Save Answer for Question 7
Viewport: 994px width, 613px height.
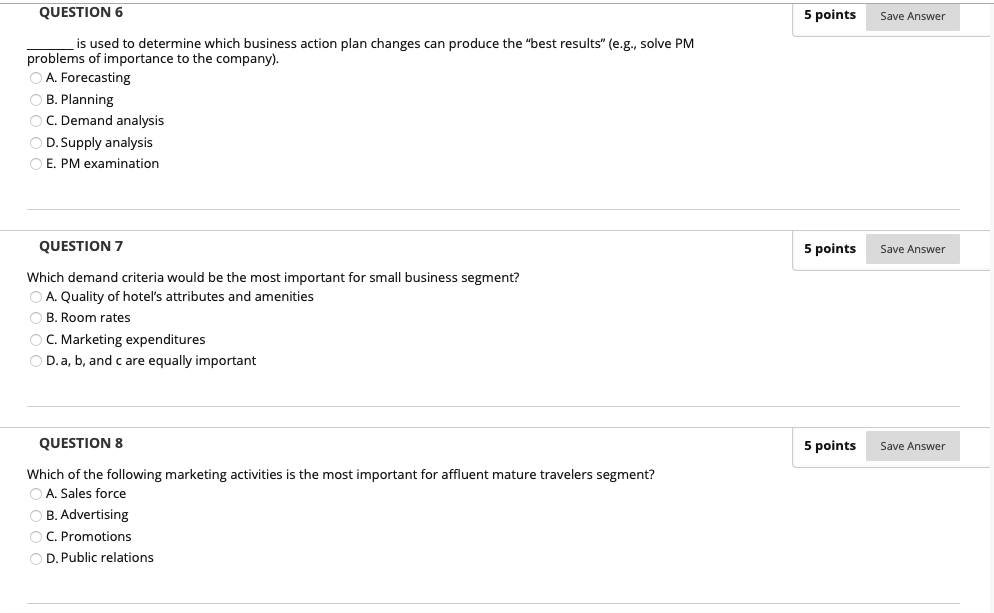click(x=912, y=248)
